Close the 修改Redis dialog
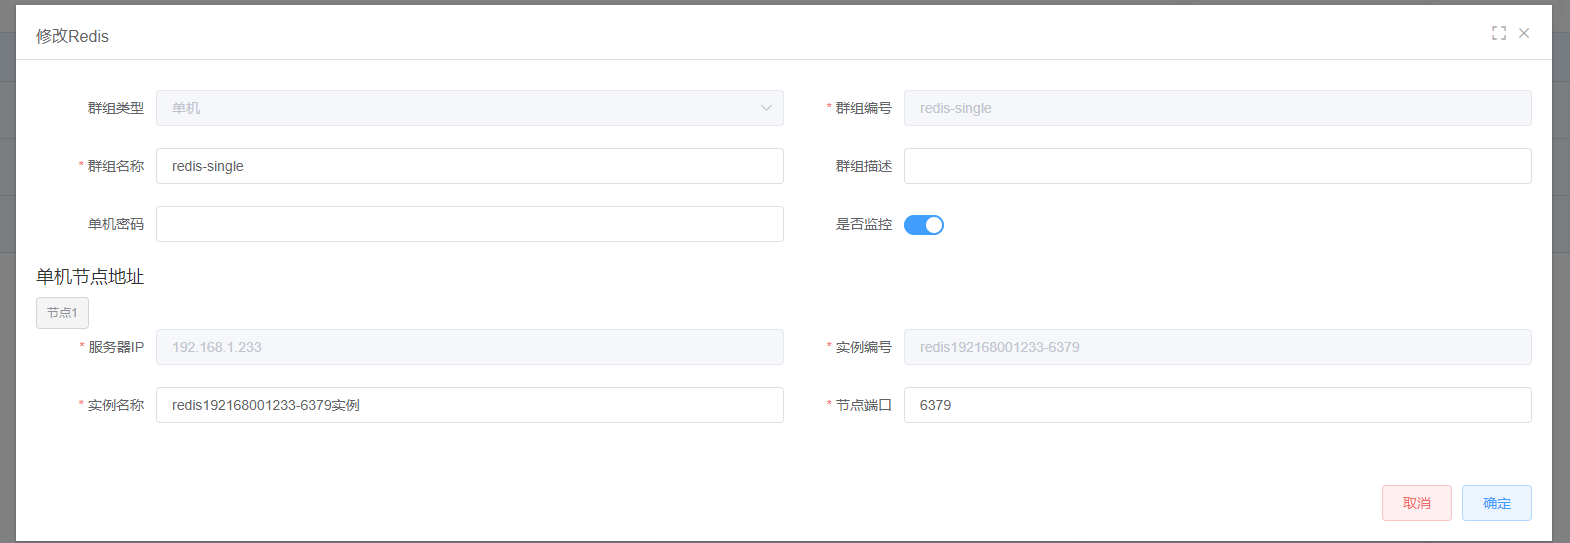Image resolution: width=1570 pixels, height=543 pixels. (x=1524, y=33)
